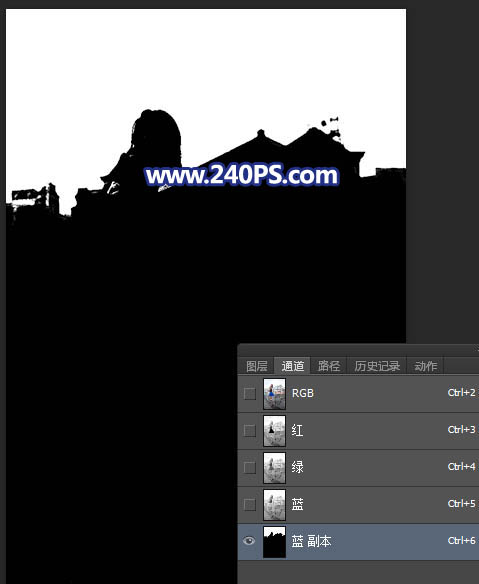Toggle visibility of the 绿 channel
The height and width of the screenshot is (584, 479).
250,467
